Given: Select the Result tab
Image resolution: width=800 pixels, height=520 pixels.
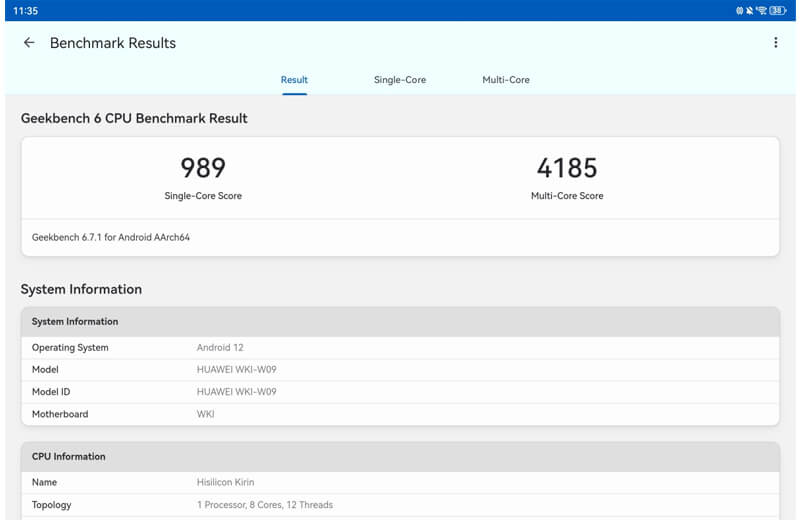Looking at the screenshot, I should pyautogui.click(x=294, y=80).
